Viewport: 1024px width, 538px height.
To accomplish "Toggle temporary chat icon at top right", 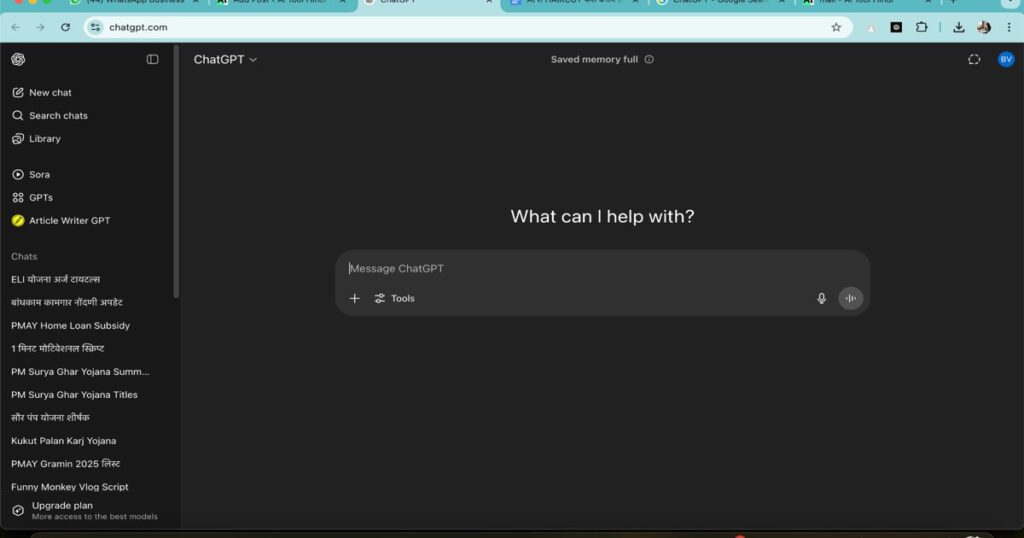I will pyautogui.click(x=974, y=59).
